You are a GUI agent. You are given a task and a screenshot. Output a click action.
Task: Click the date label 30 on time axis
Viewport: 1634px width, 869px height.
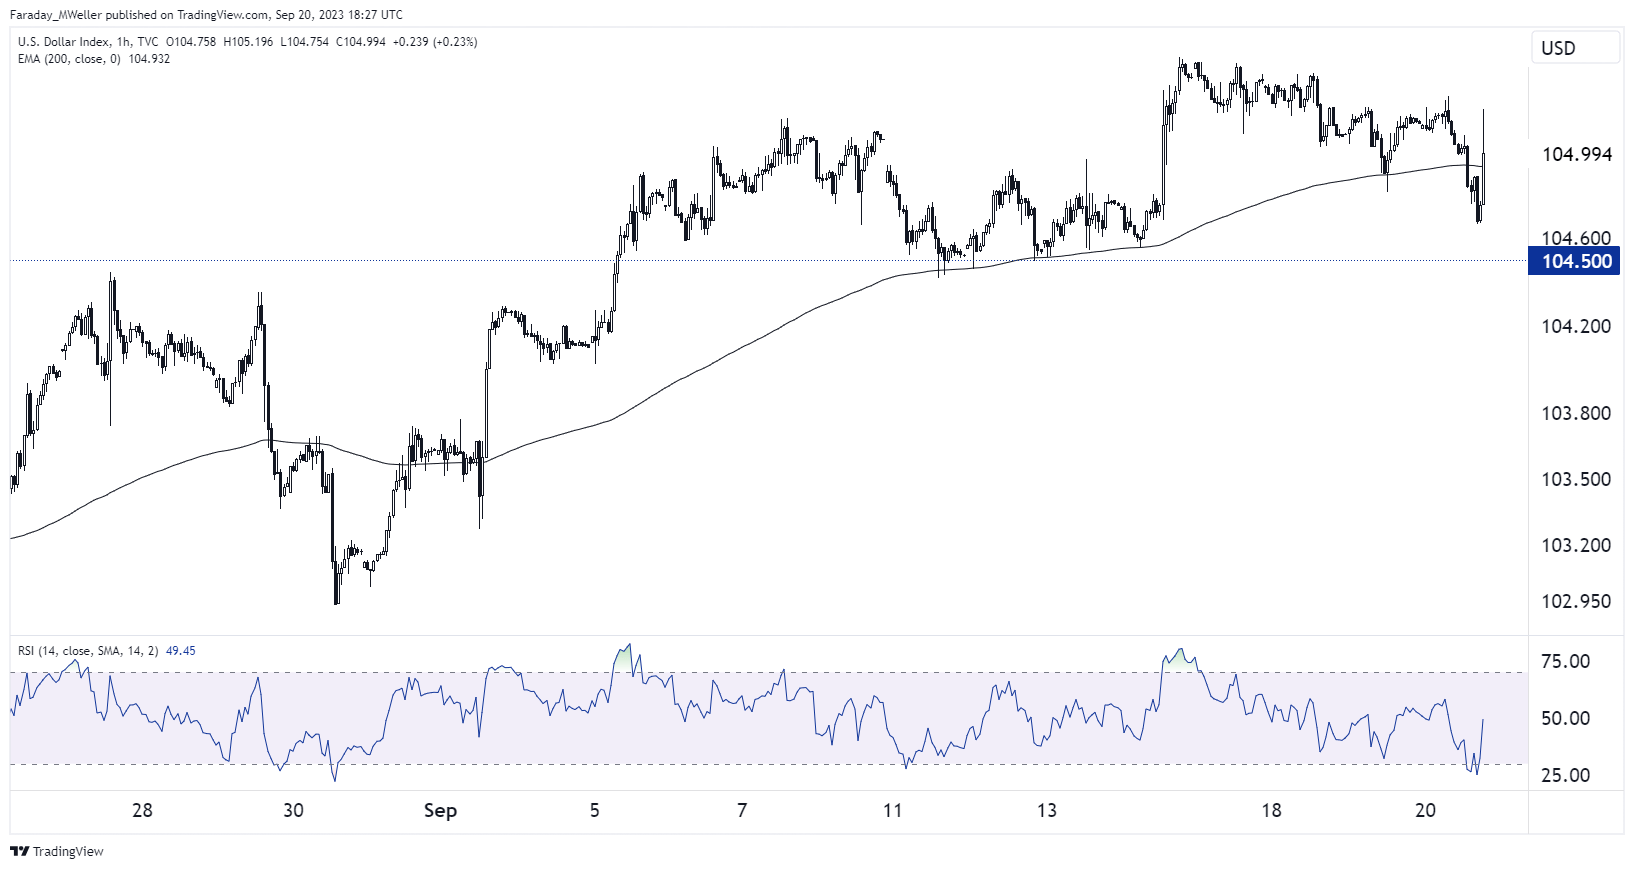pyautogui.click(x=293, y=810)
